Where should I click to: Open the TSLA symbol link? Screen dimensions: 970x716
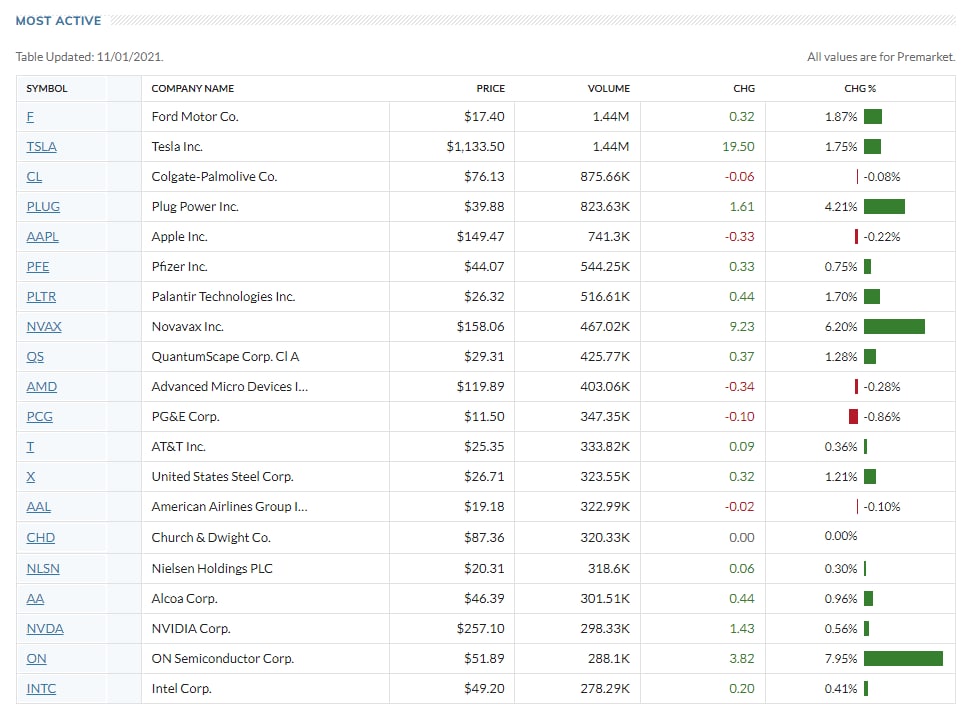tap(41, 147)
